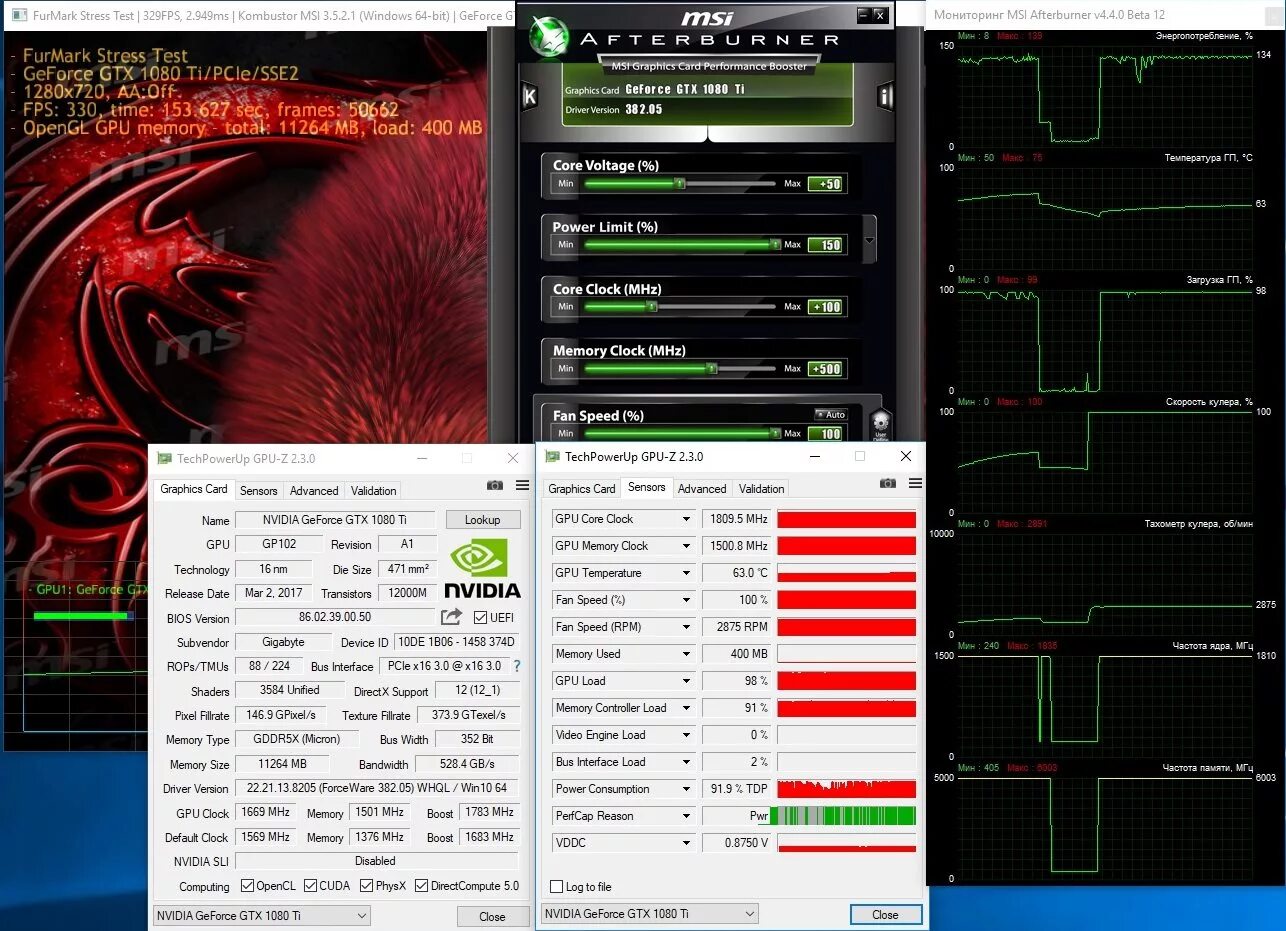The width and height of the screenshot is (1286, 931).
Task: Open the VDDC sensor dropdown
Action: 686,843
